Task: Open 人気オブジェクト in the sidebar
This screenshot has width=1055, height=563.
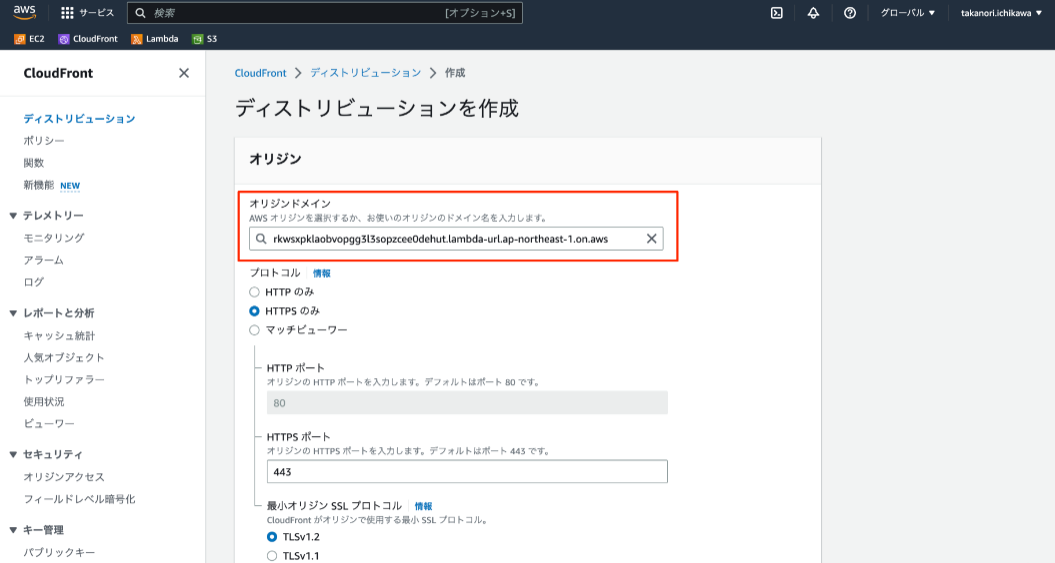Action: pyautogui.click(x=64, y=357)
